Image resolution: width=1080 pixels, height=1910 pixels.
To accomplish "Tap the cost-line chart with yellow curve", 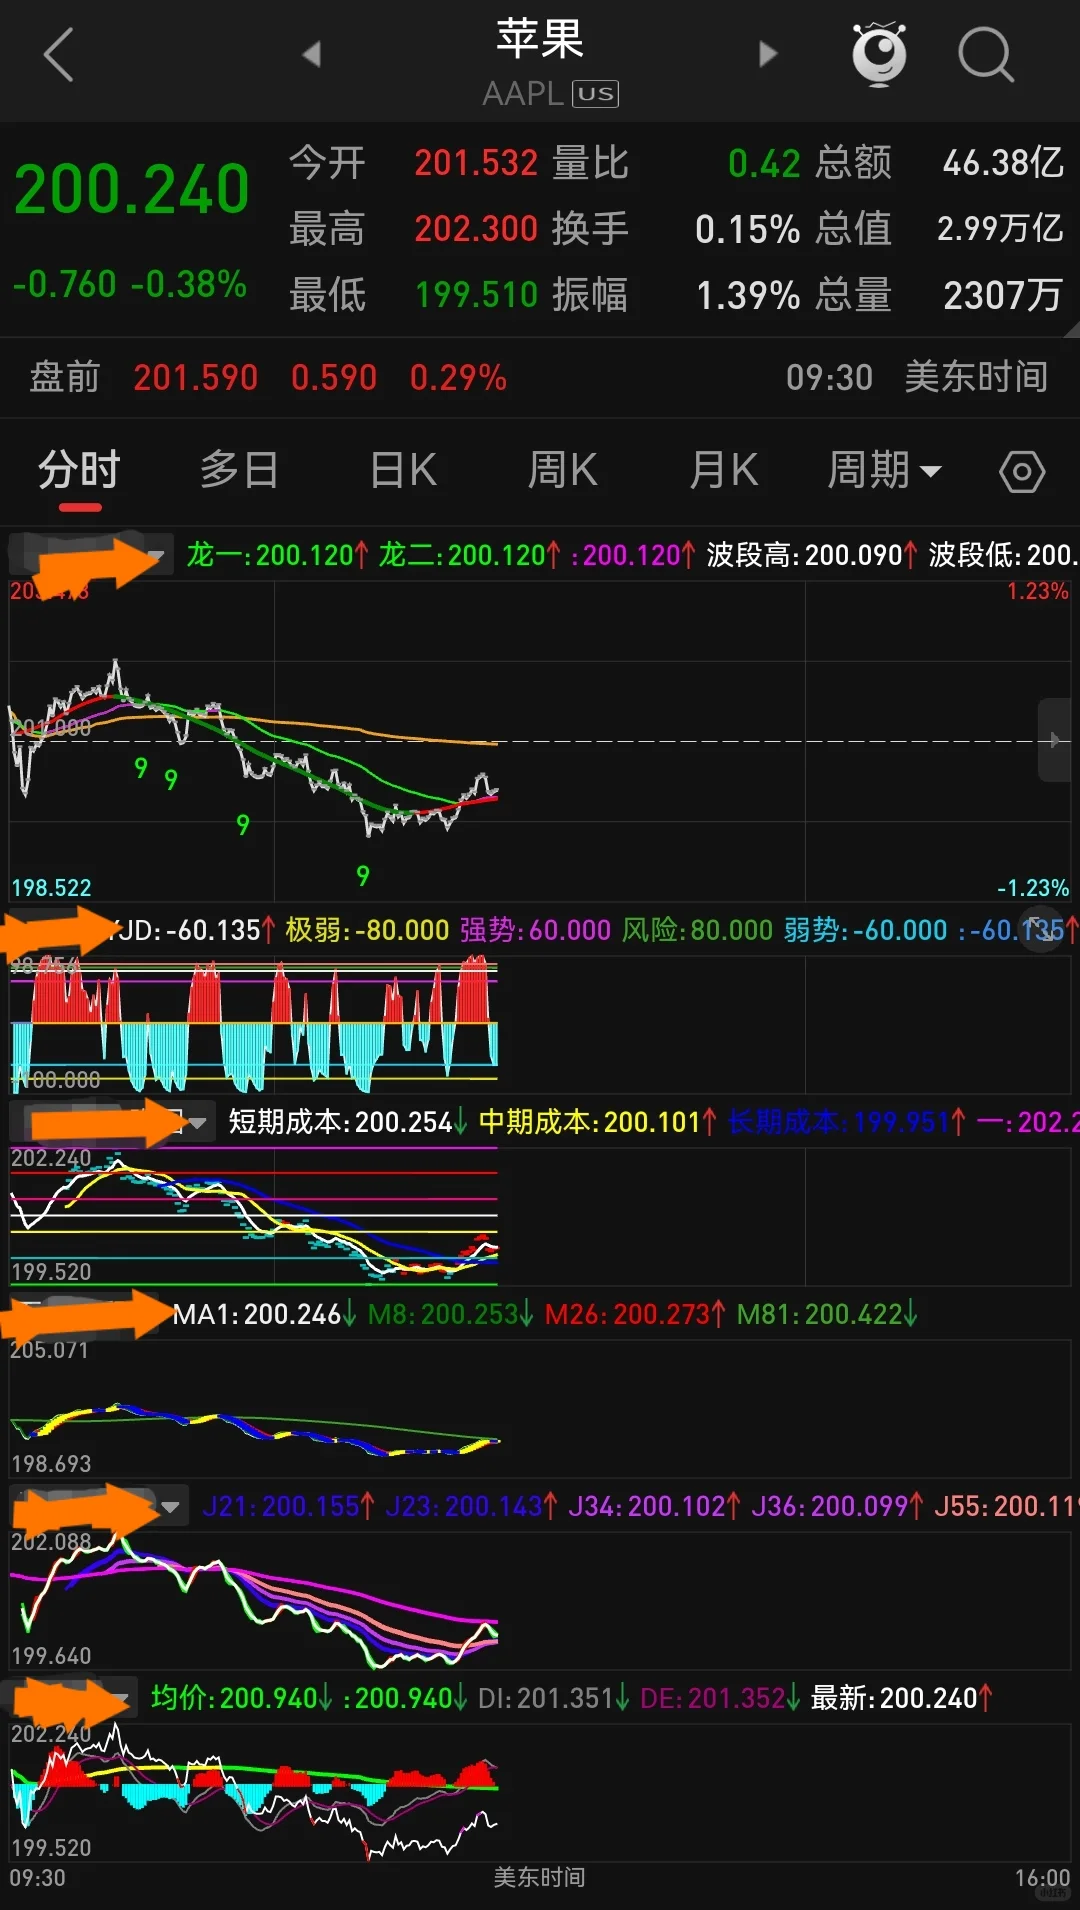I will point(540,1216).
